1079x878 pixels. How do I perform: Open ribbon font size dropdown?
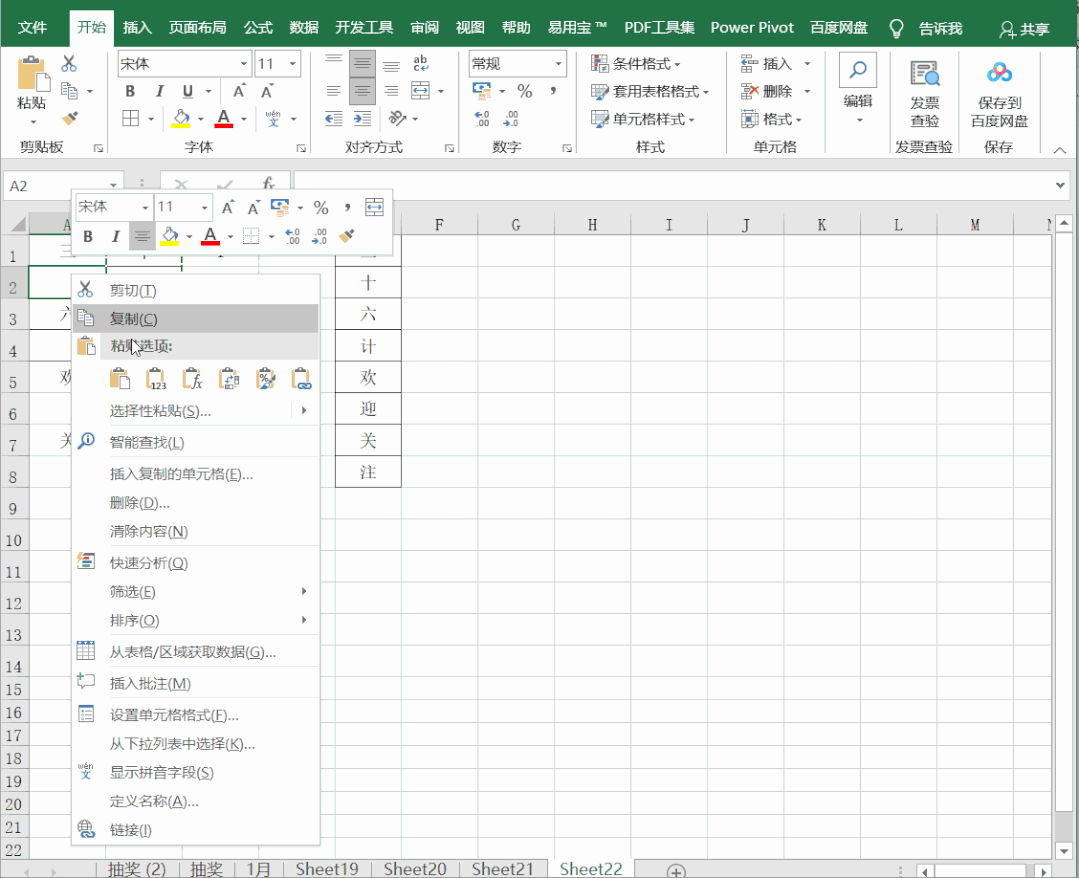[x=292, y=64]
